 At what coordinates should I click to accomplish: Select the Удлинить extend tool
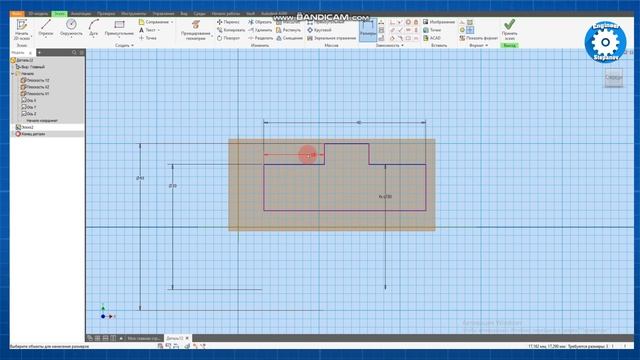tap(260, 30)
